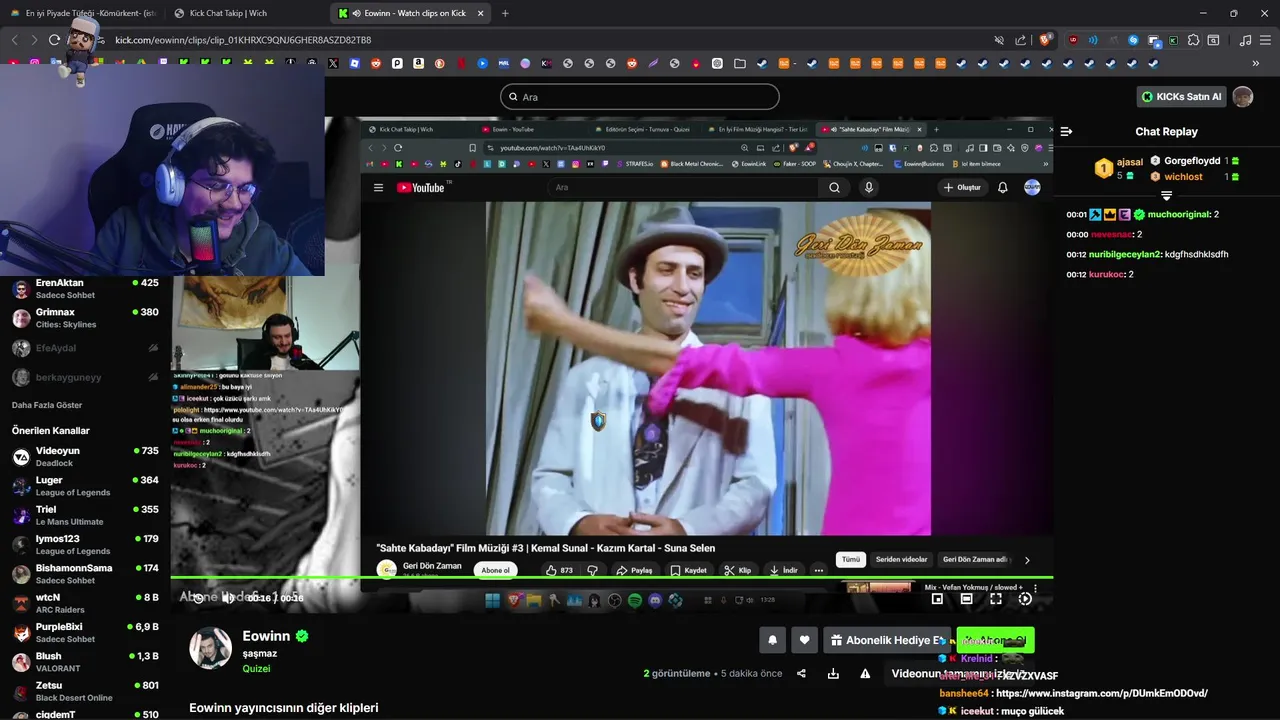Click wichlost in gifter leaderboard

click(1194, 176)
